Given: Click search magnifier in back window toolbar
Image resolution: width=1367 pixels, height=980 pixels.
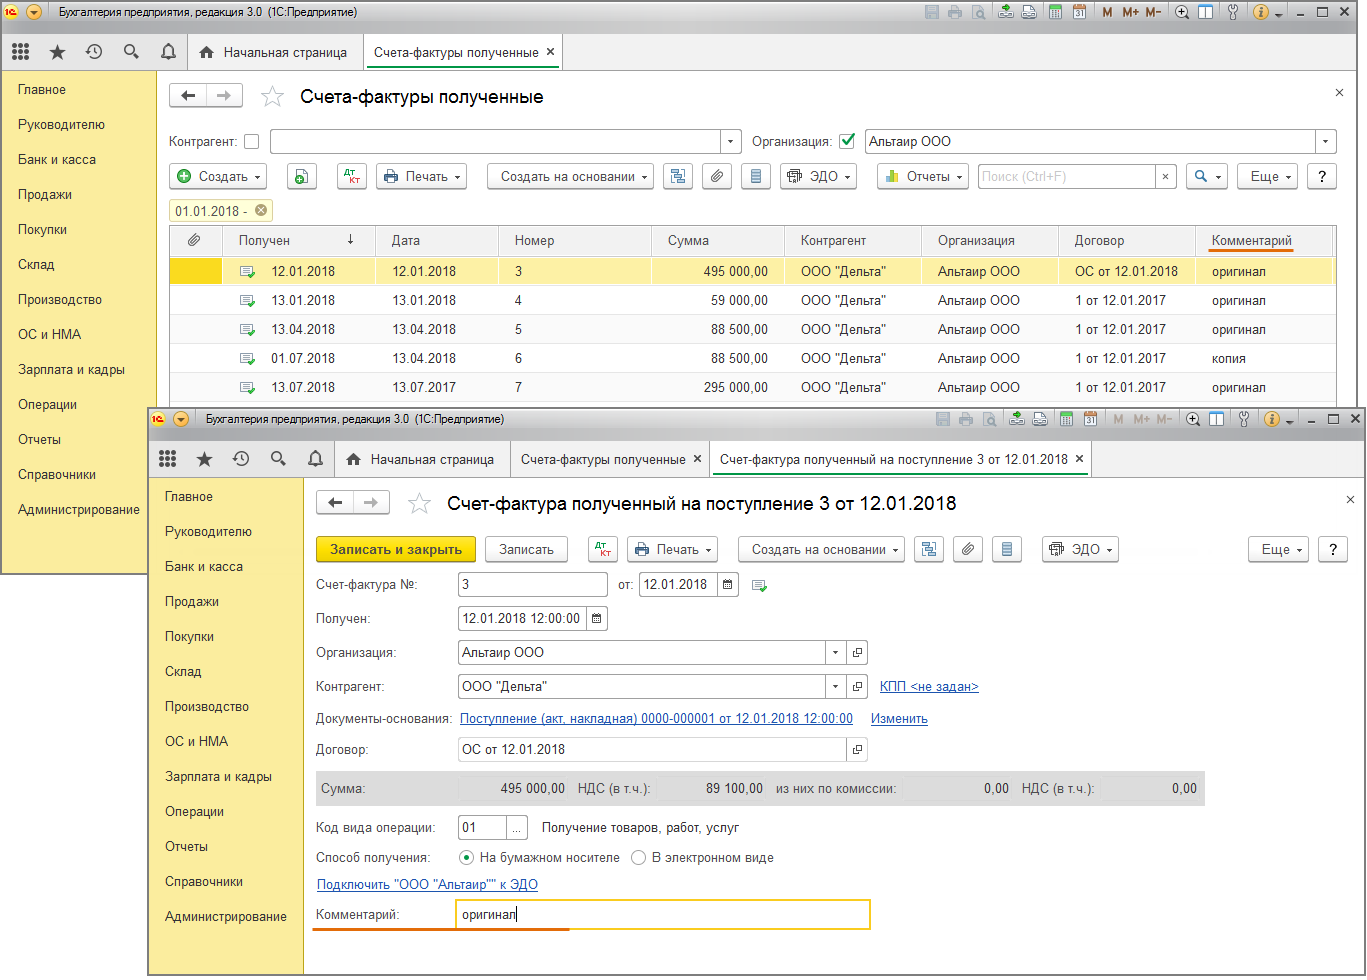Looking at the screenshot, I should pos(131,52).
